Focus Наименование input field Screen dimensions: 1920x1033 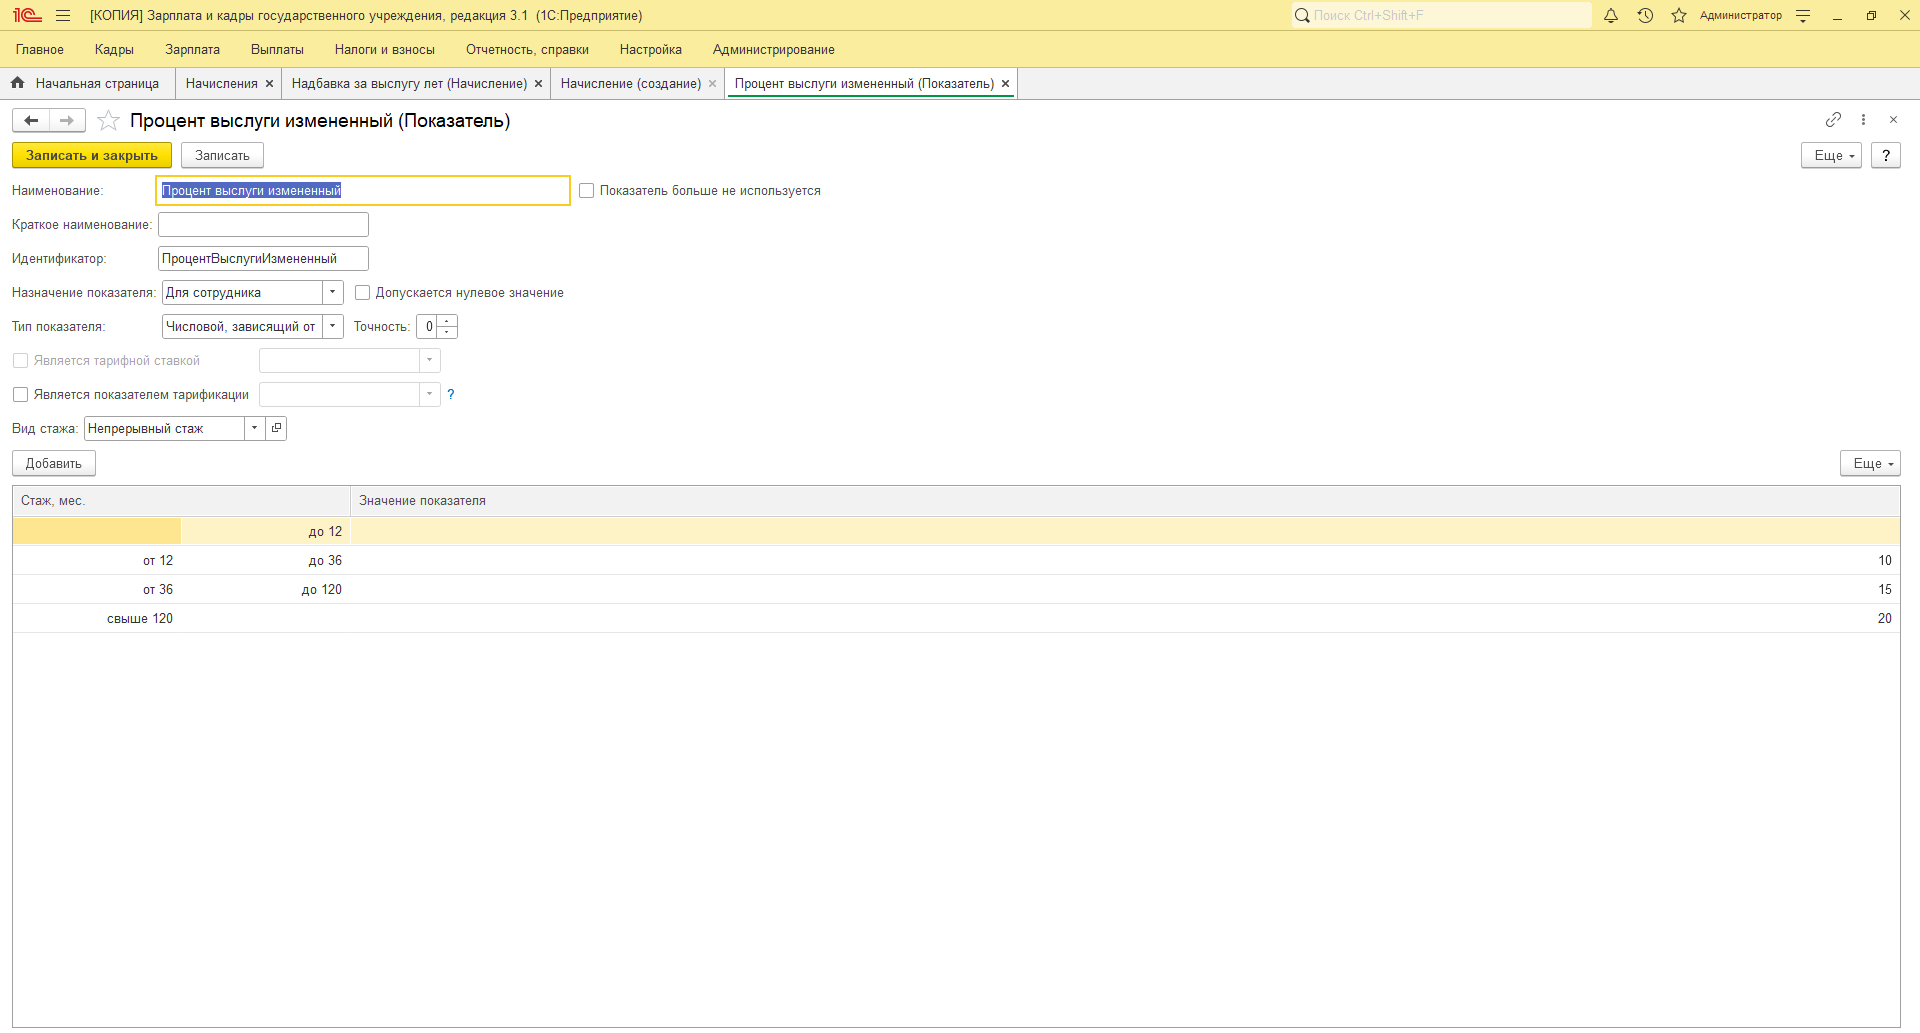point(363,191)
